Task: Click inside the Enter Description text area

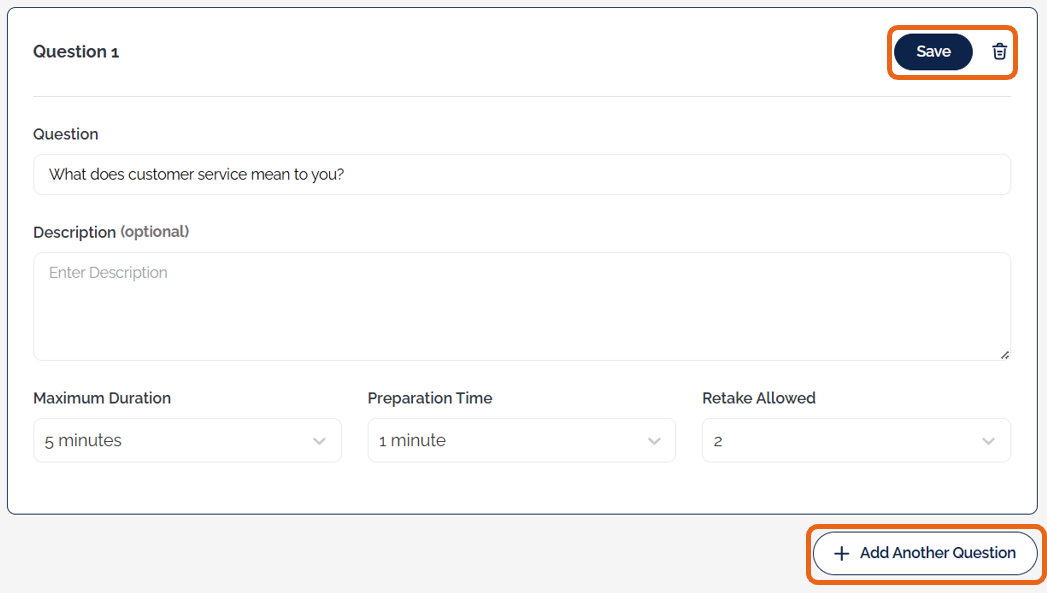Action: [x=521, y=305]
